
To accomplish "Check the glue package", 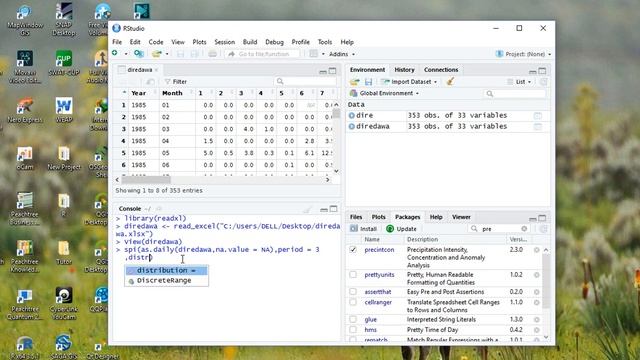I will [353, 319].
